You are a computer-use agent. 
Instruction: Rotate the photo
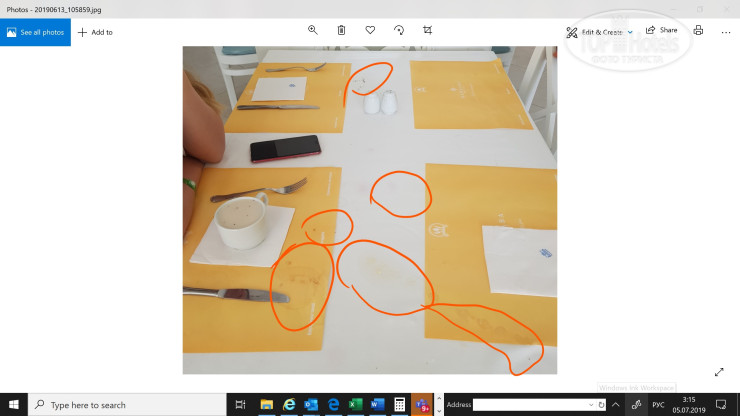point(399,31)
